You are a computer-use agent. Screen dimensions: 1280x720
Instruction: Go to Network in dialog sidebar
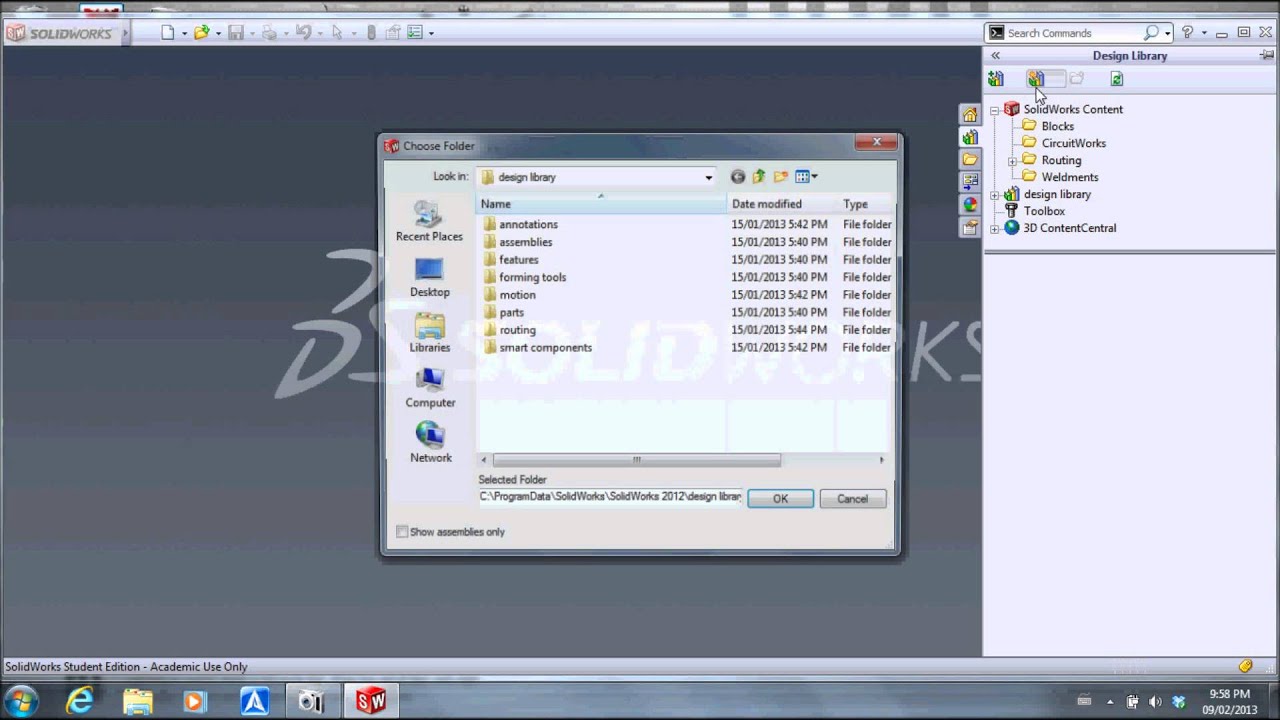click(x=430, y=443)
